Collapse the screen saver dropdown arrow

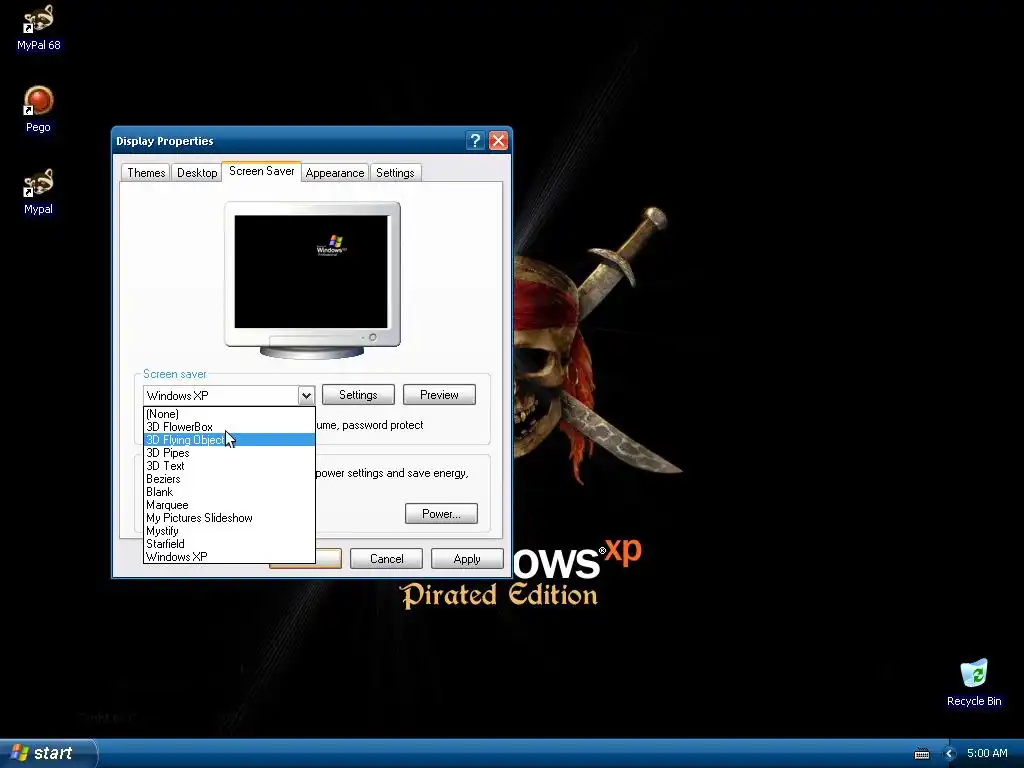[x=306, y=395]
